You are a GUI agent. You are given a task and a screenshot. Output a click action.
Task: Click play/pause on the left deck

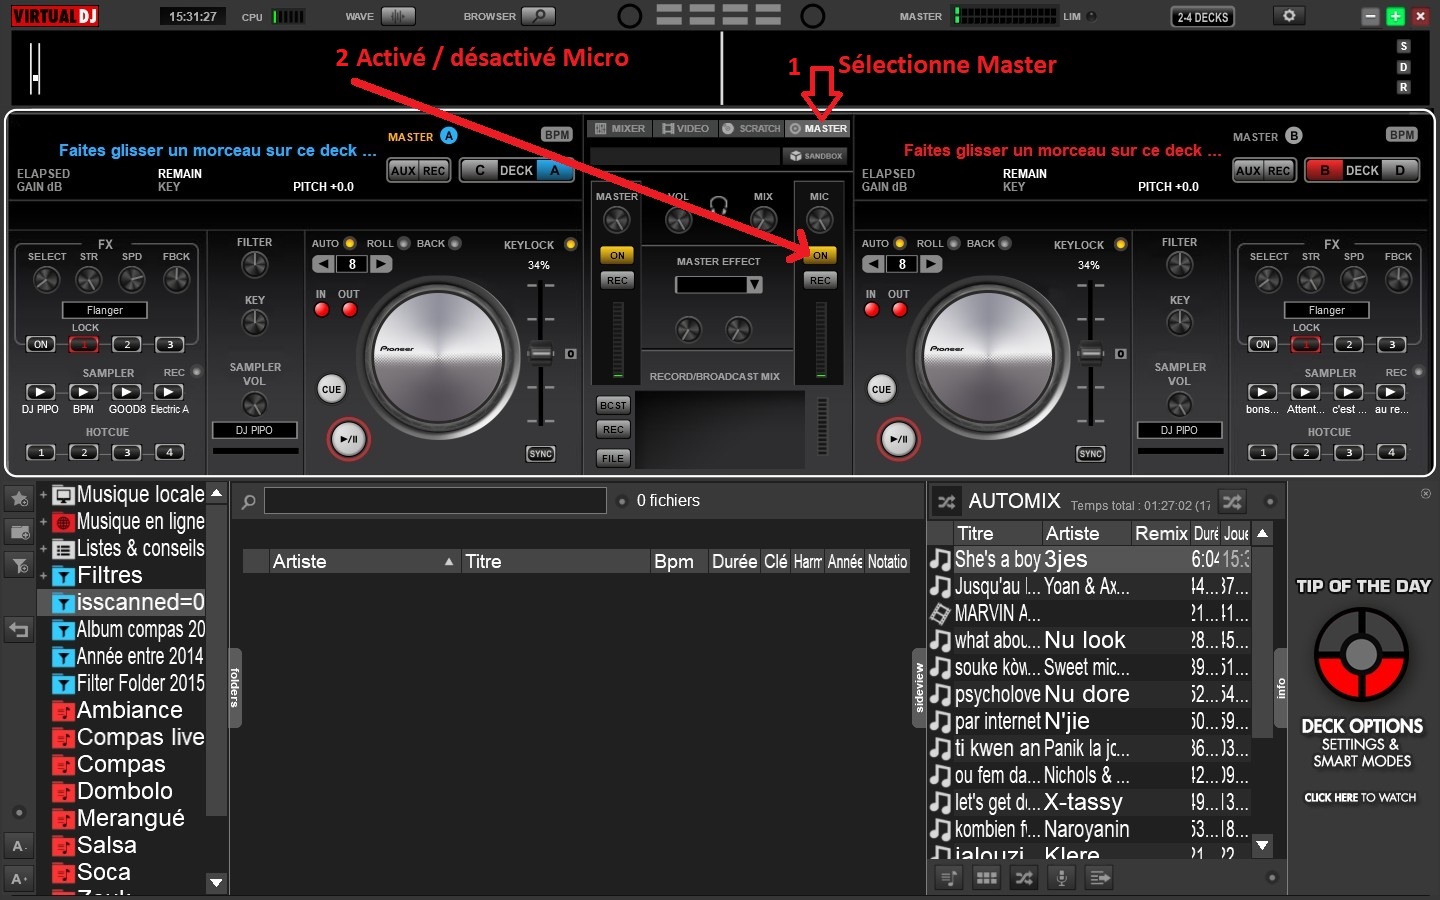point(349,439)
